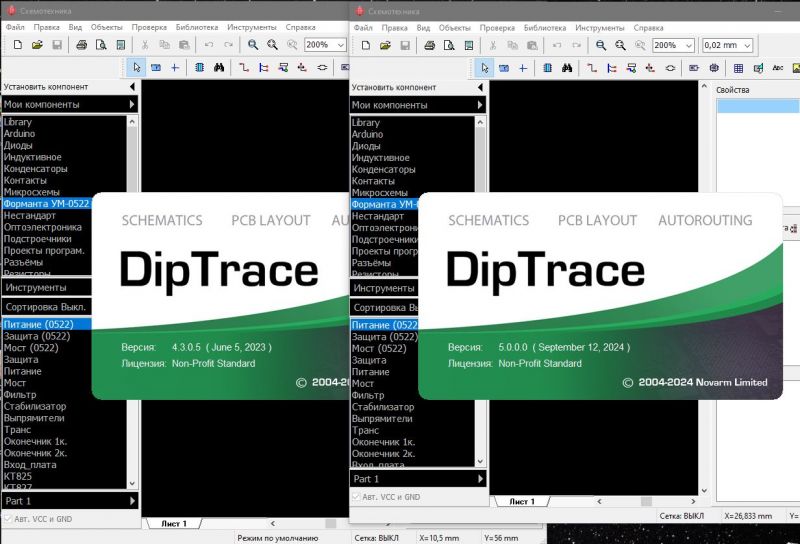Screen dimensions: 800x544
Task: Select Микросхемы library in DipTrace 5.0 window
Action: pos(380,192)
